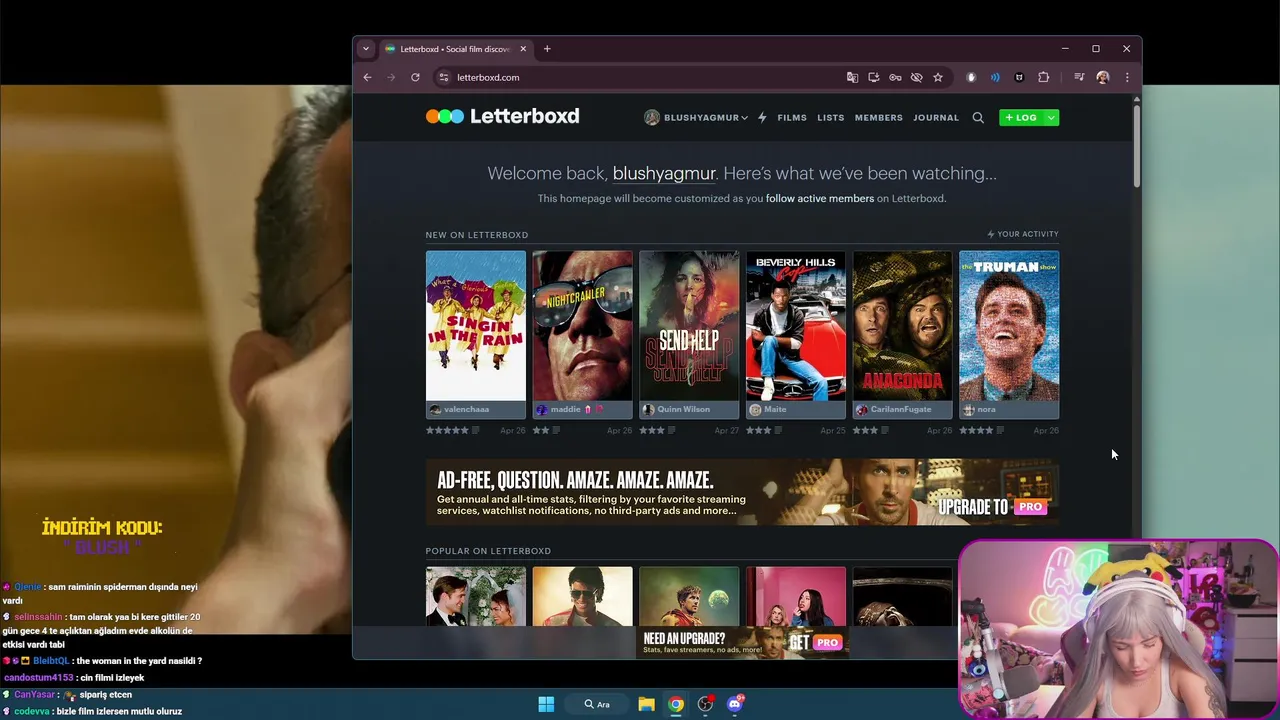
Task: Open the Chrome profile avatar
Action: pos(1103,77)
